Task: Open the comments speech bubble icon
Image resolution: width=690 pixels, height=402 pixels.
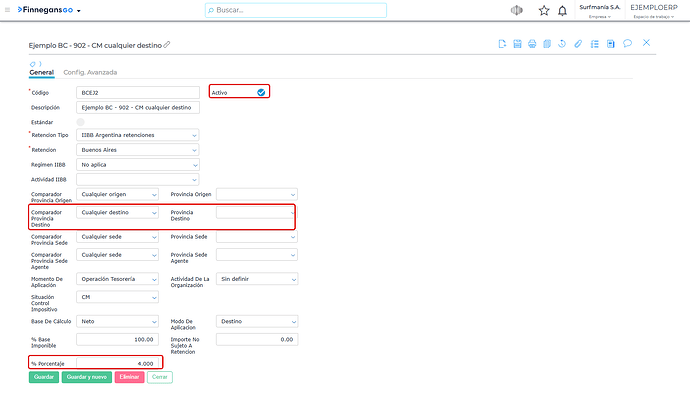Action: tap(628, 43)
